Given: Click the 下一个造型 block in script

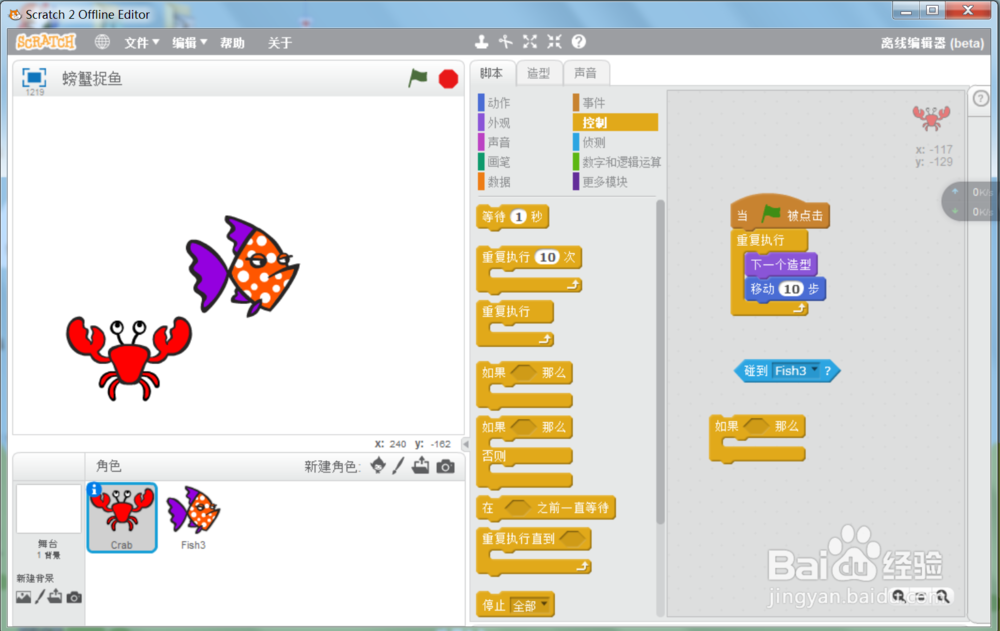Looking at the screenshot, I should pyautogui.click(x=781, y=264).
